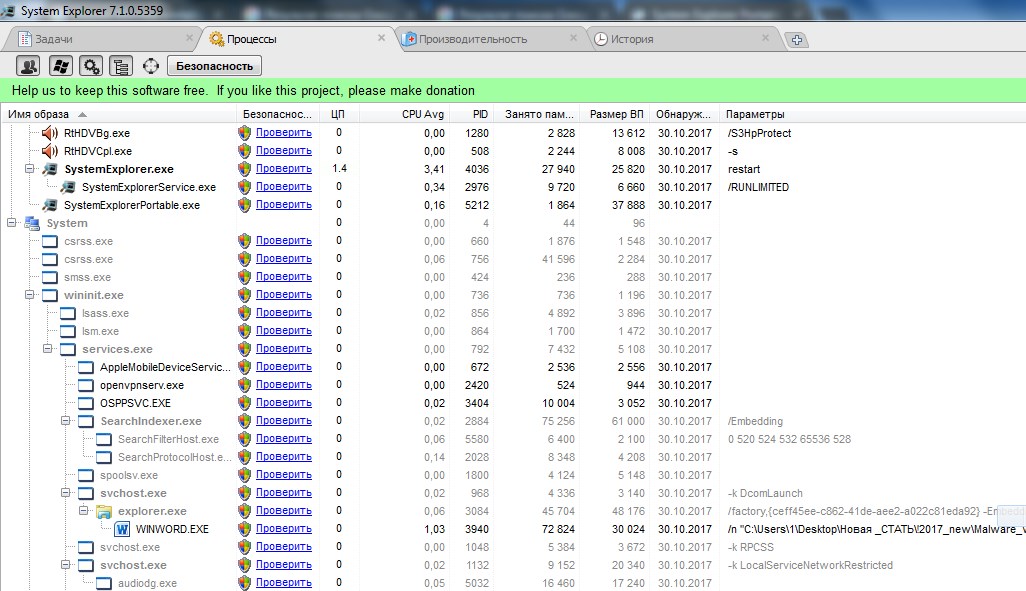
Task: Collapse the explorer.exe tree node
Action: (x=84, y=510)
